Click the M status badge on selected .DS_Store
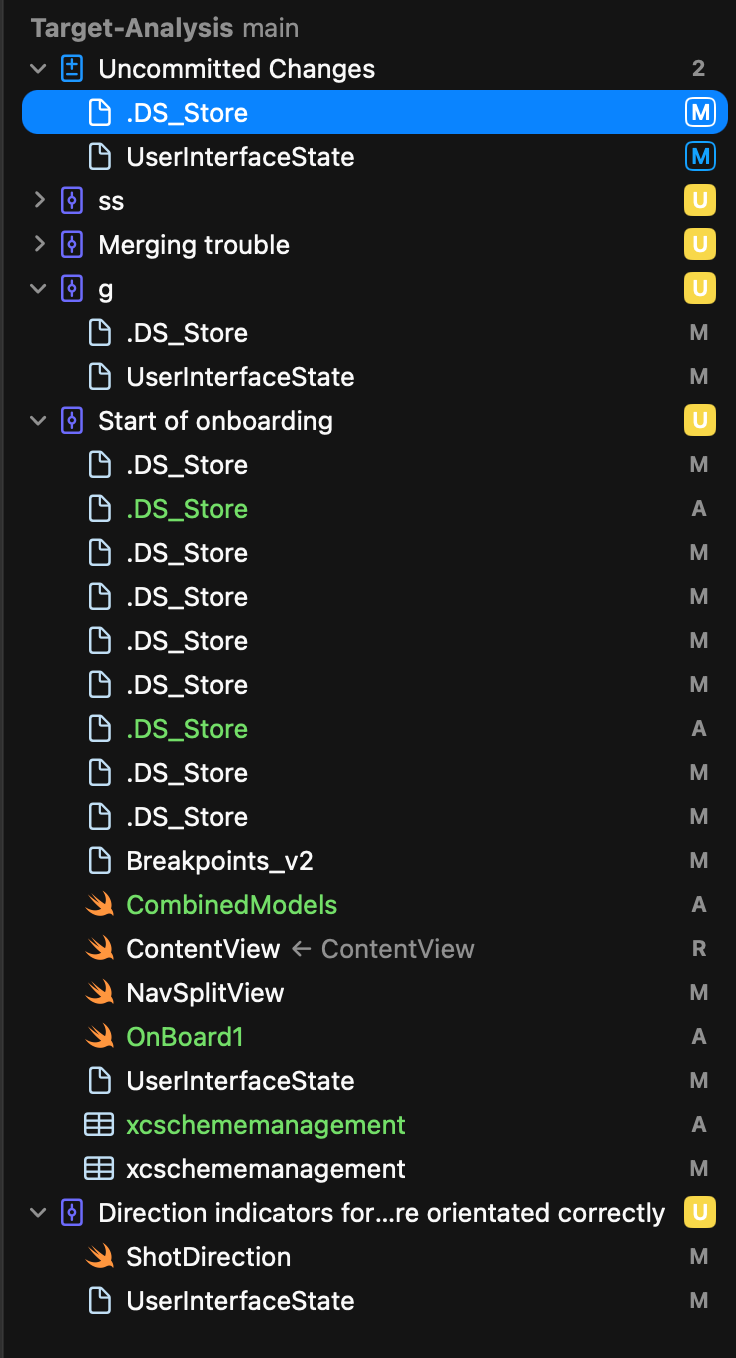The image size is (736, 1358). click(699, 113)
